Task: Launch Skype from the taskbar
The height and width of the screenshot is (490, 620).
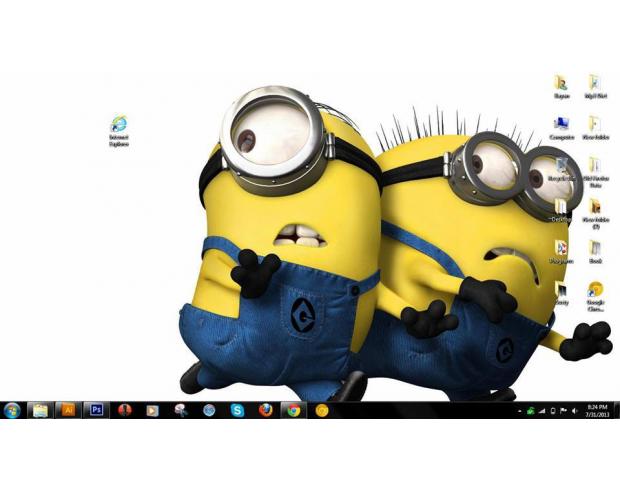Action: click(x=237, y=411)
